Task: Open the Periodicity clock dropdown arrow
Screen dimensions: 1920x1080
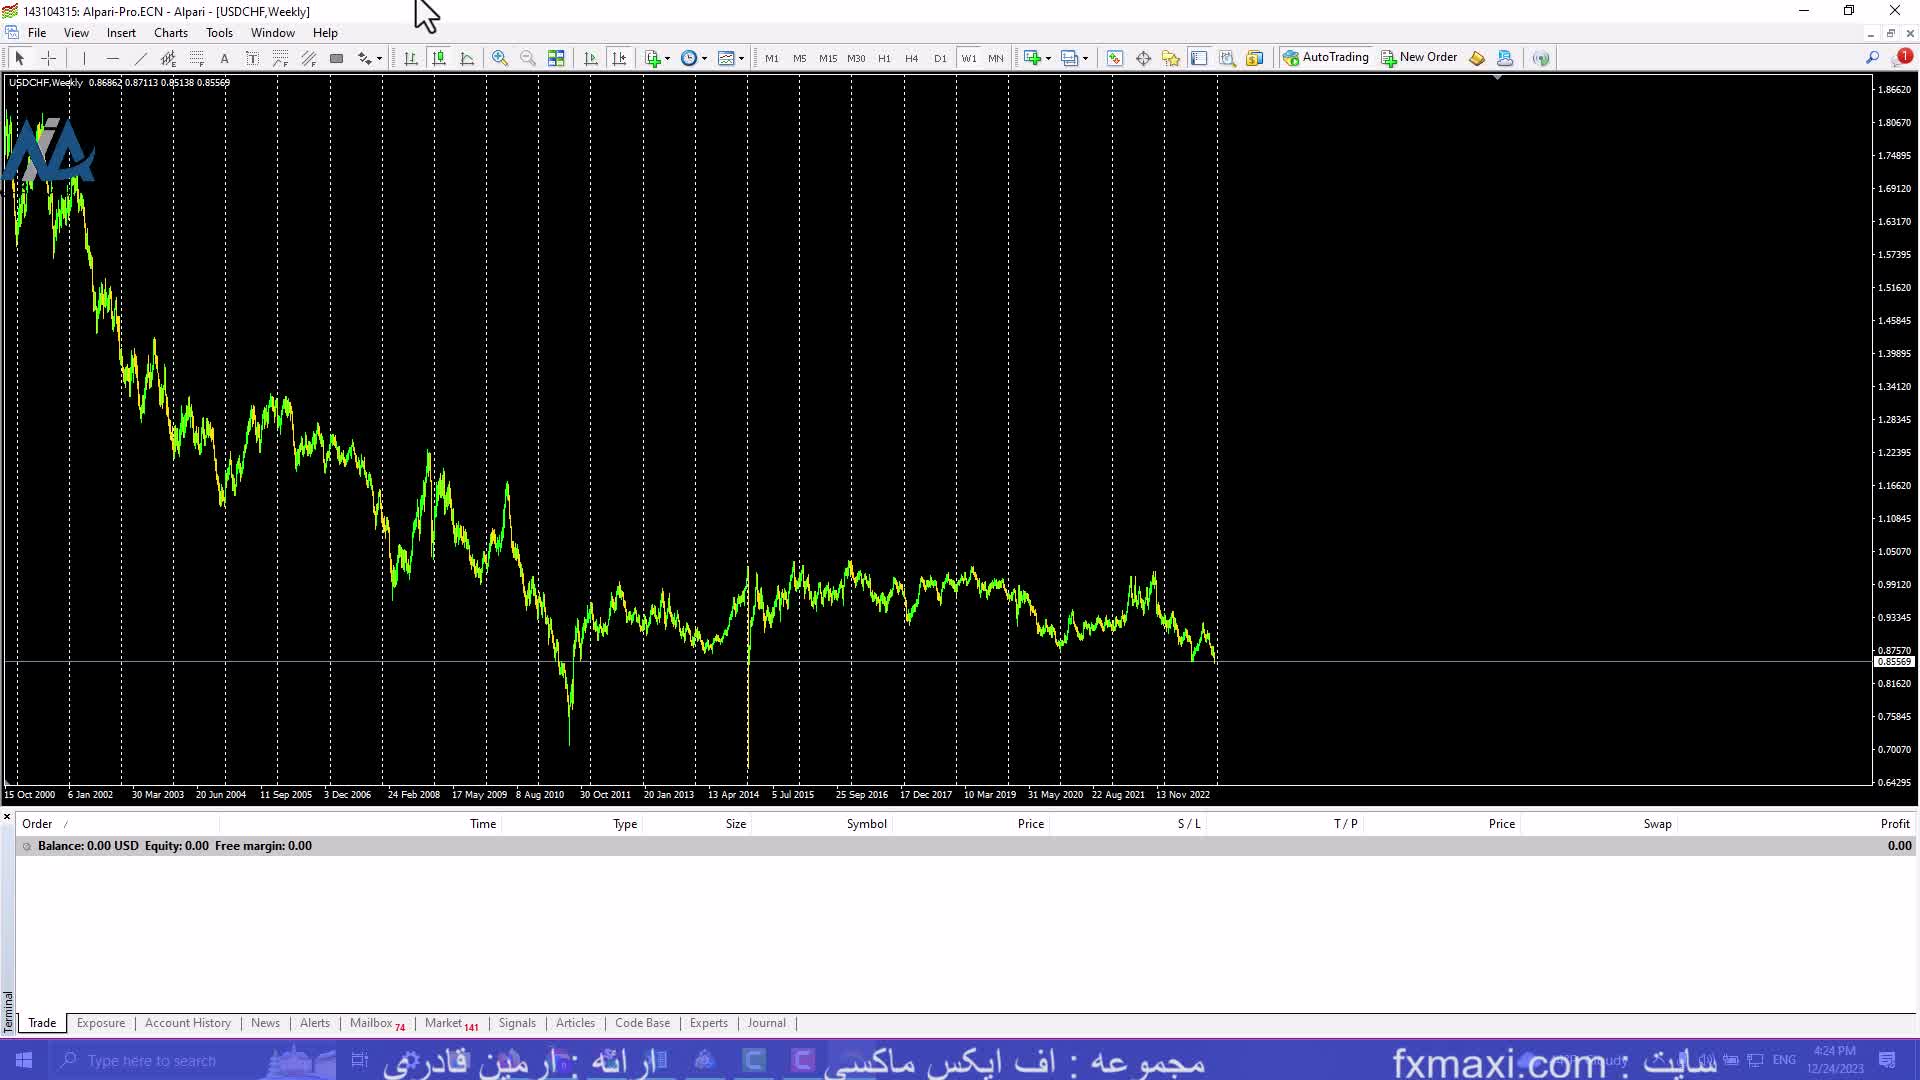Action: [704, 58]
